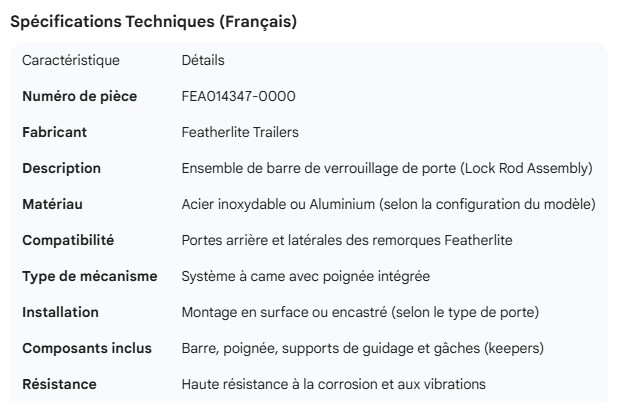Click the Lock Rod Assembly description text
Screen dimensions: 618x406
387,168
